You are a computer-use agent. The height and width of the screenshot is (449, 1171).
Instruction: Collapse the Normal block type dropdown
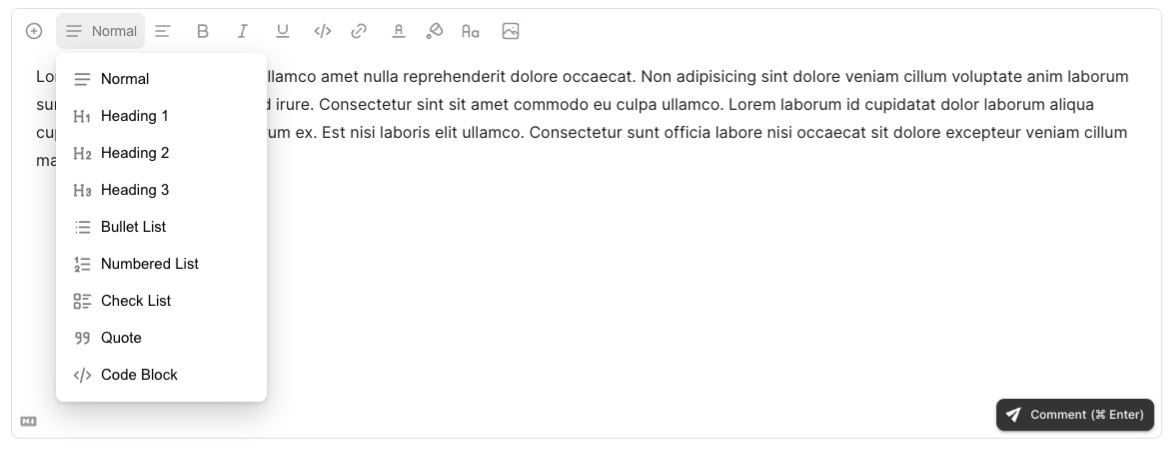[100, 31]
